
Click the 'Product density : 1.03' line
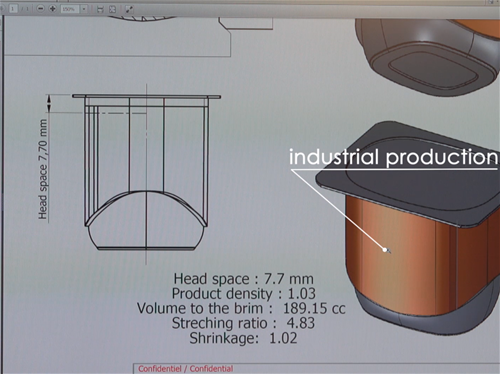[244, 293]
